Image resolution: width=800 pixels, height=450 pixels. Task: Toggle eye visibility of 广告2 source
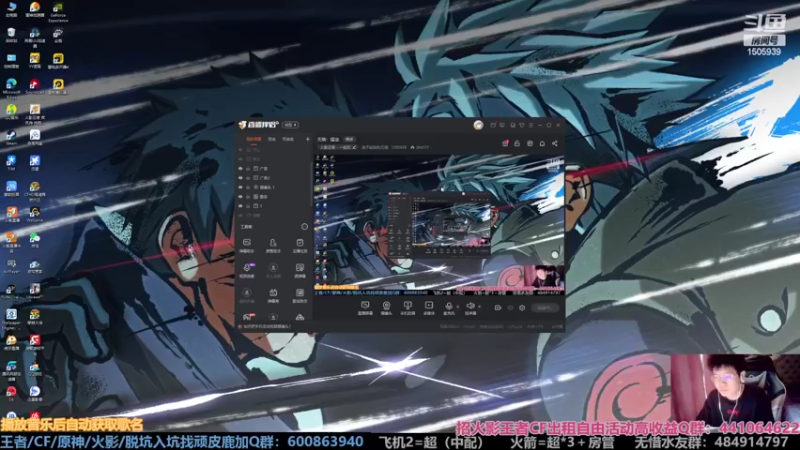(240, 178)
